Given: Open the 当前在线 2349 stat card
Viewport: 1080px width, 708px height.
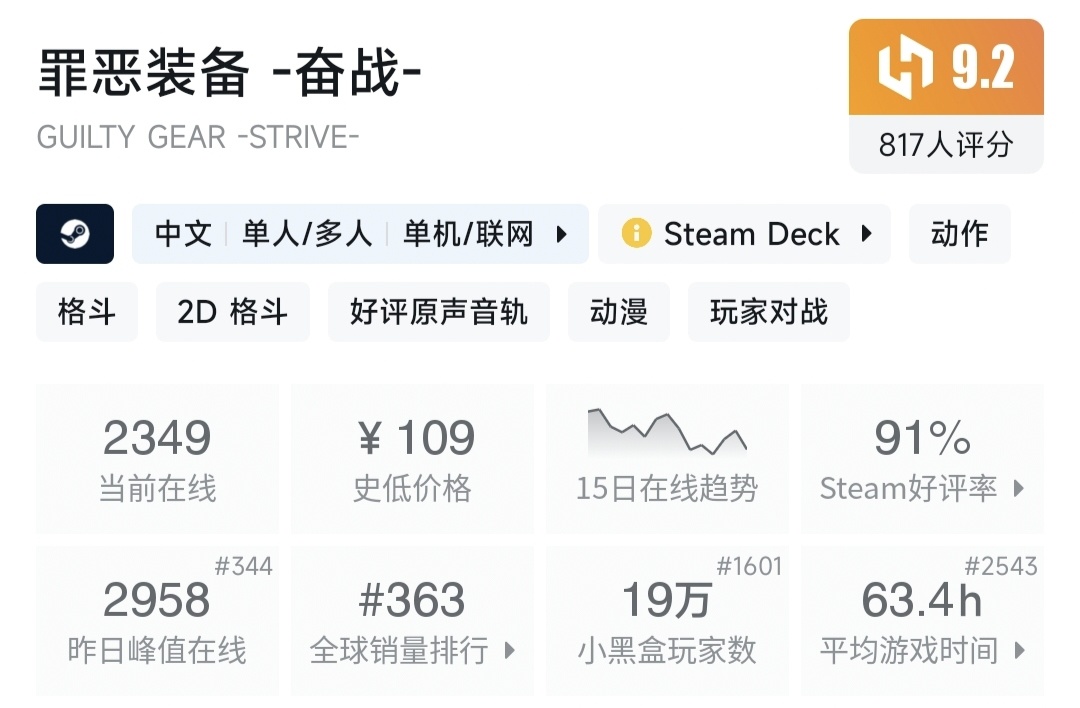Looking at the screenshot, I should [x=158, y=459].
